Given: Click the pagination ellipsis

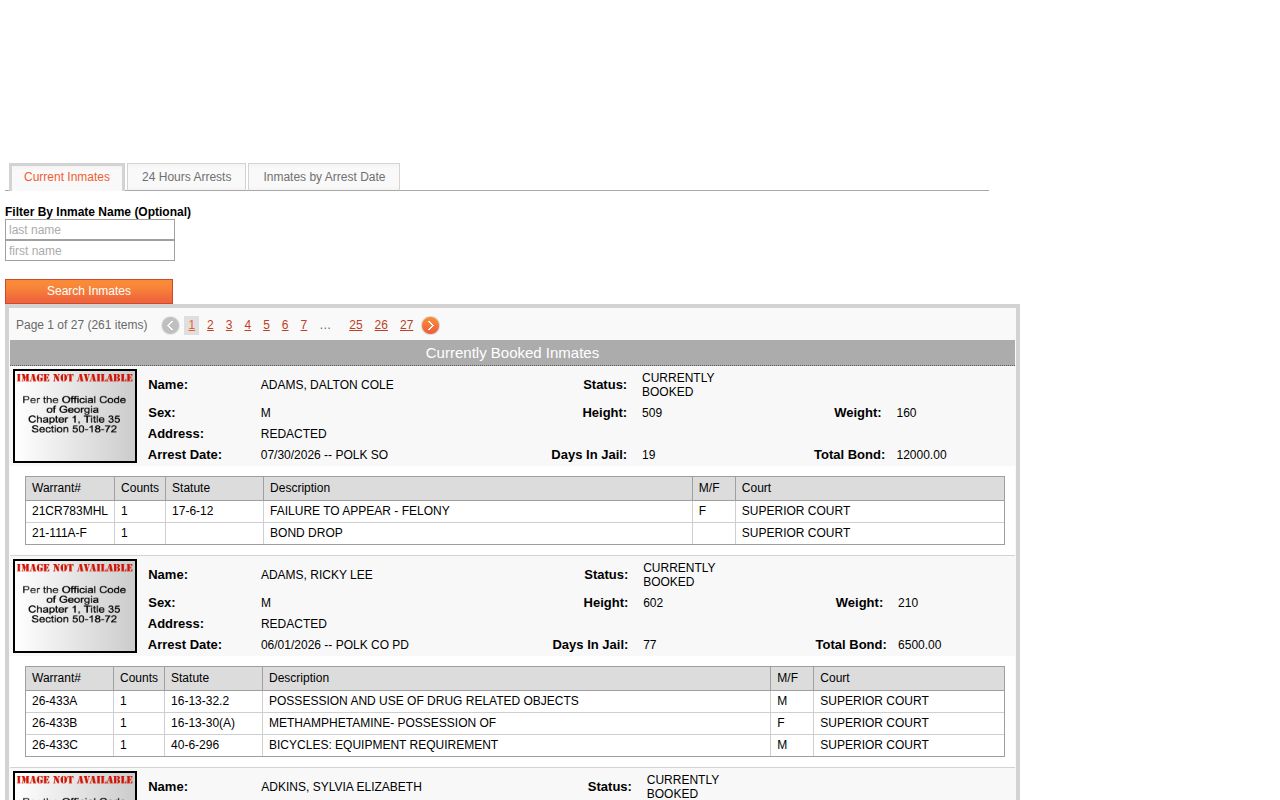Looking at the screenshot, I should pyautogui.click(x=325, y=325).
